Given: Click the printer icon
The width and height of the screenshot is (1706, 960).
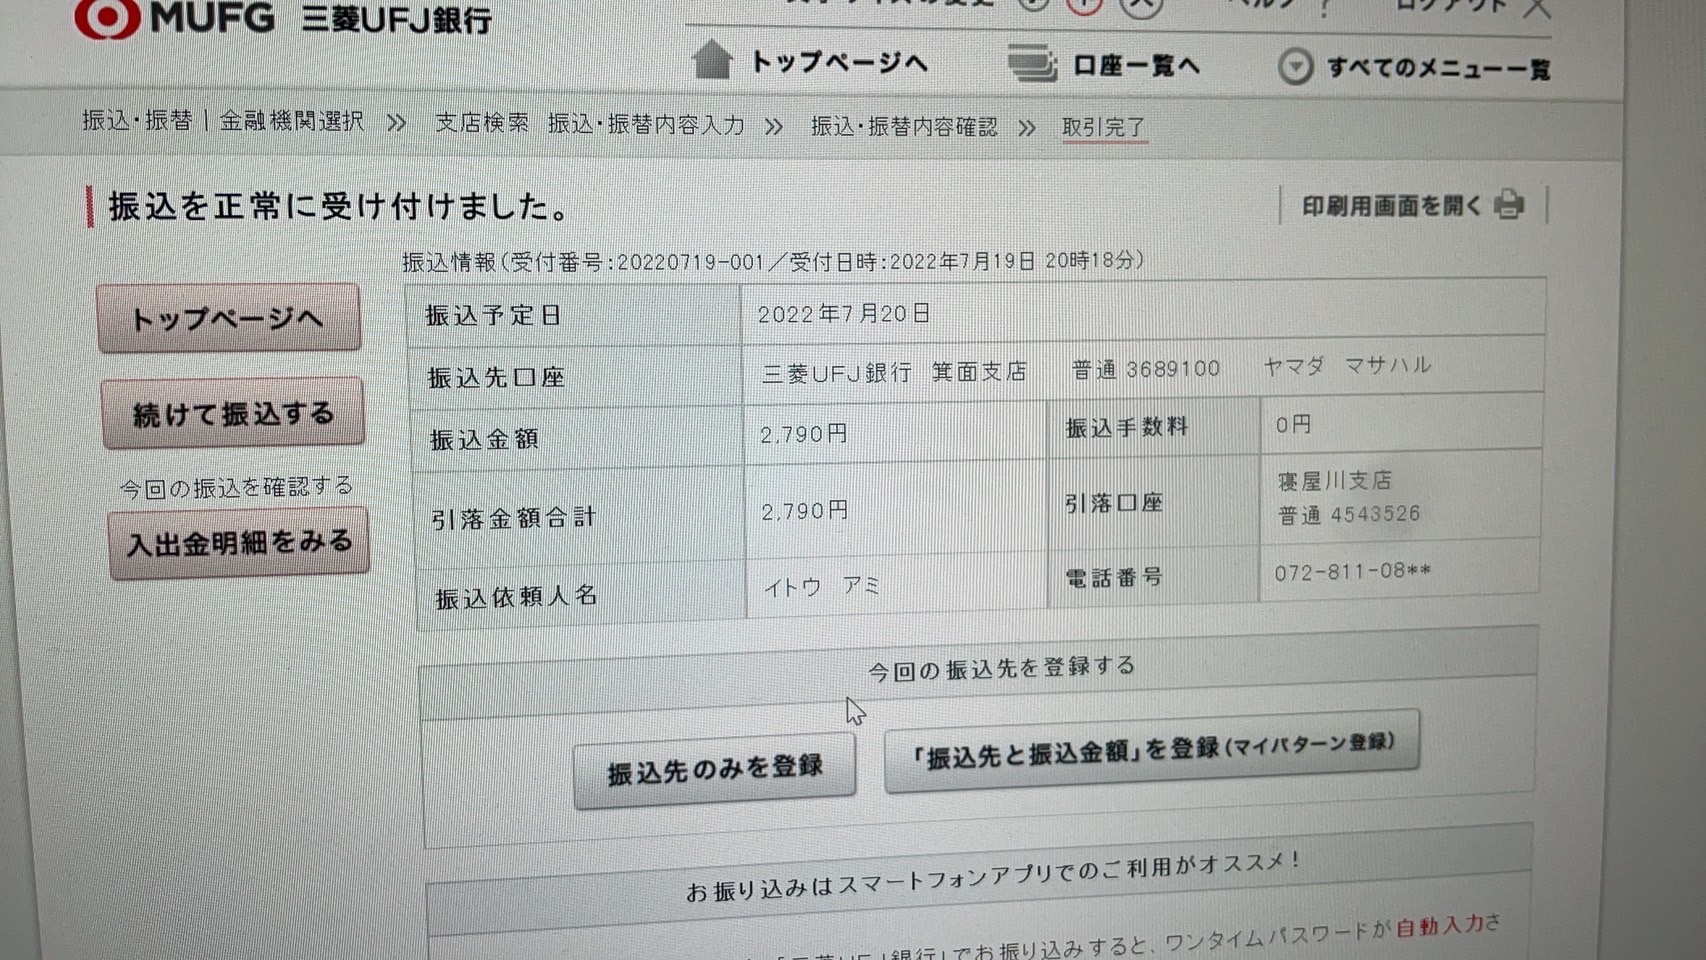Looking at the screenshot, I should point(1510,205).
